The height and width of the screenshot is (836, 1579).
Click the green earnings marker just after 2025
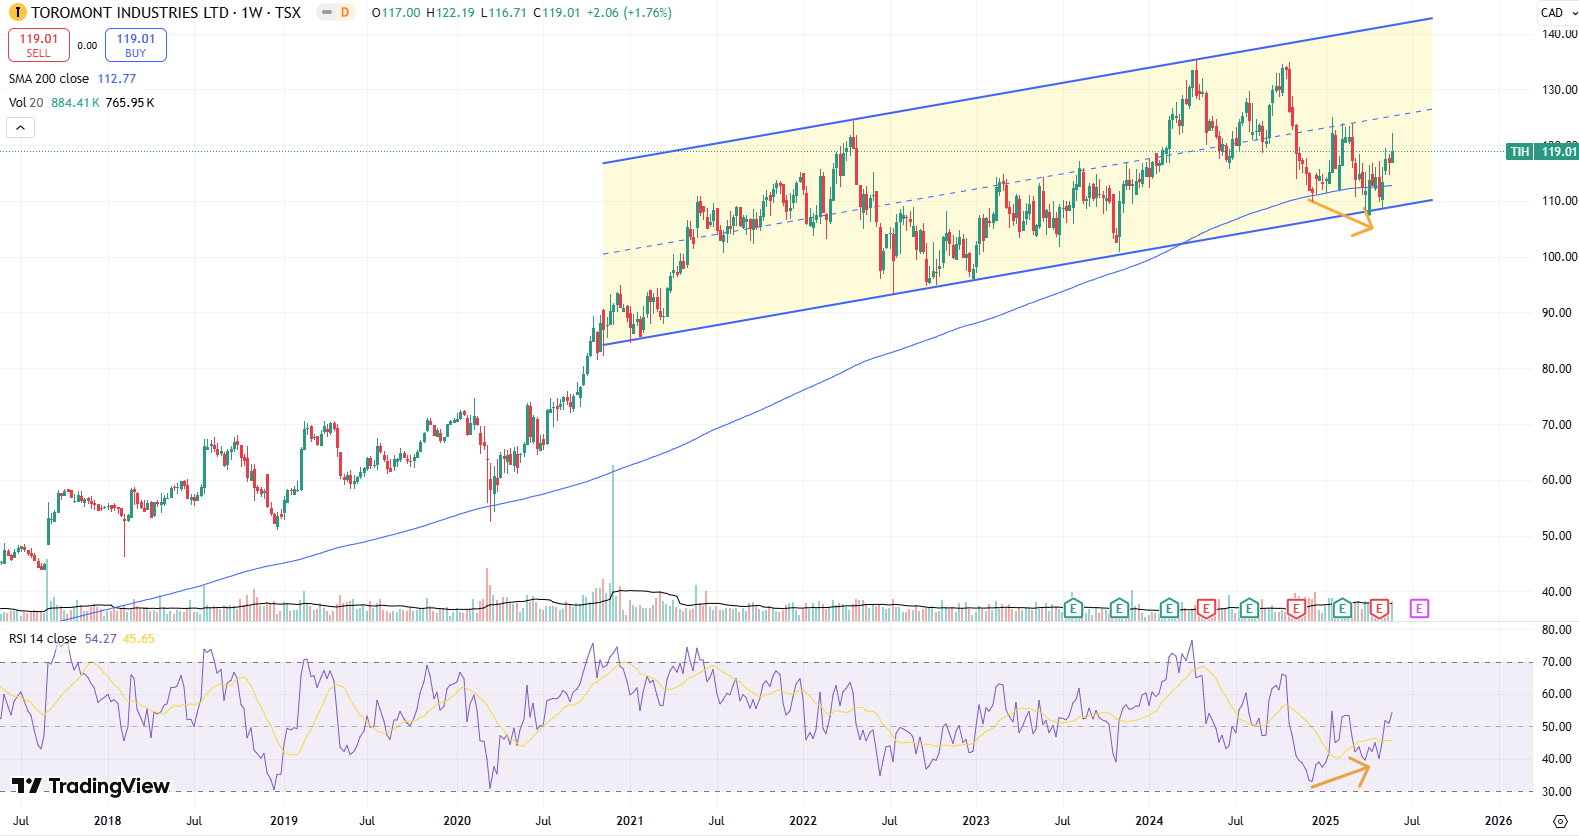(1342, 608)
